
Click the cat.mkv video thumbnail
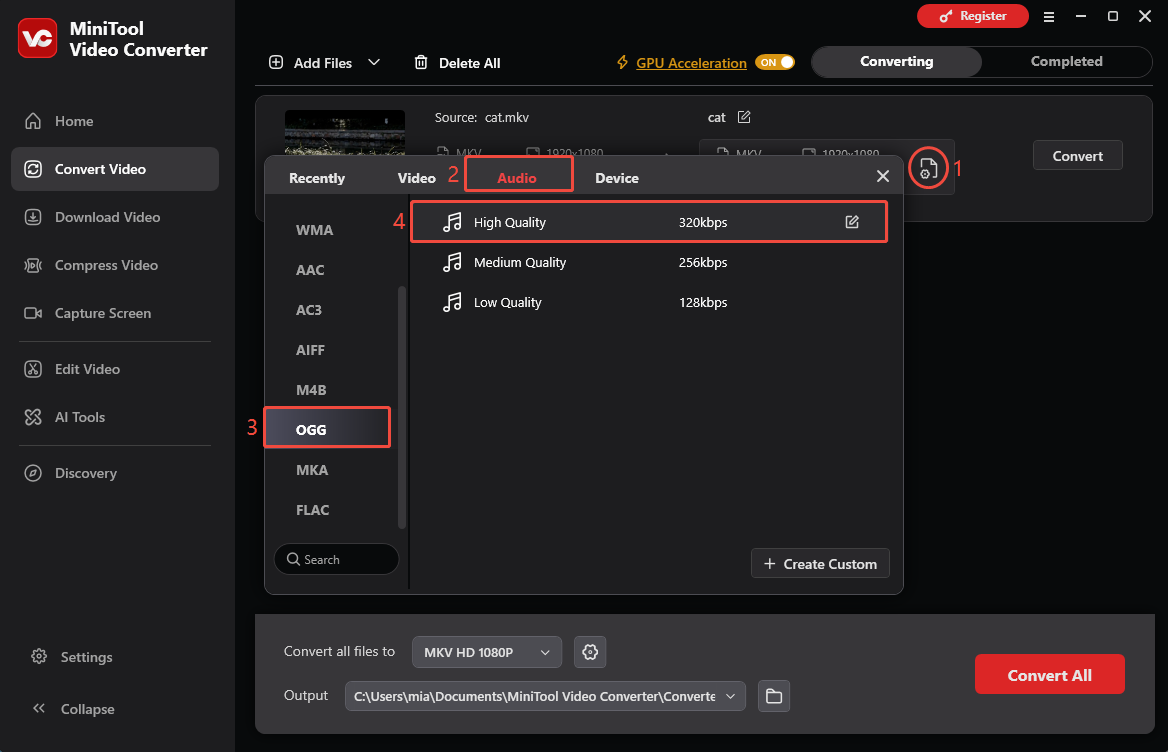click(345, 133)
